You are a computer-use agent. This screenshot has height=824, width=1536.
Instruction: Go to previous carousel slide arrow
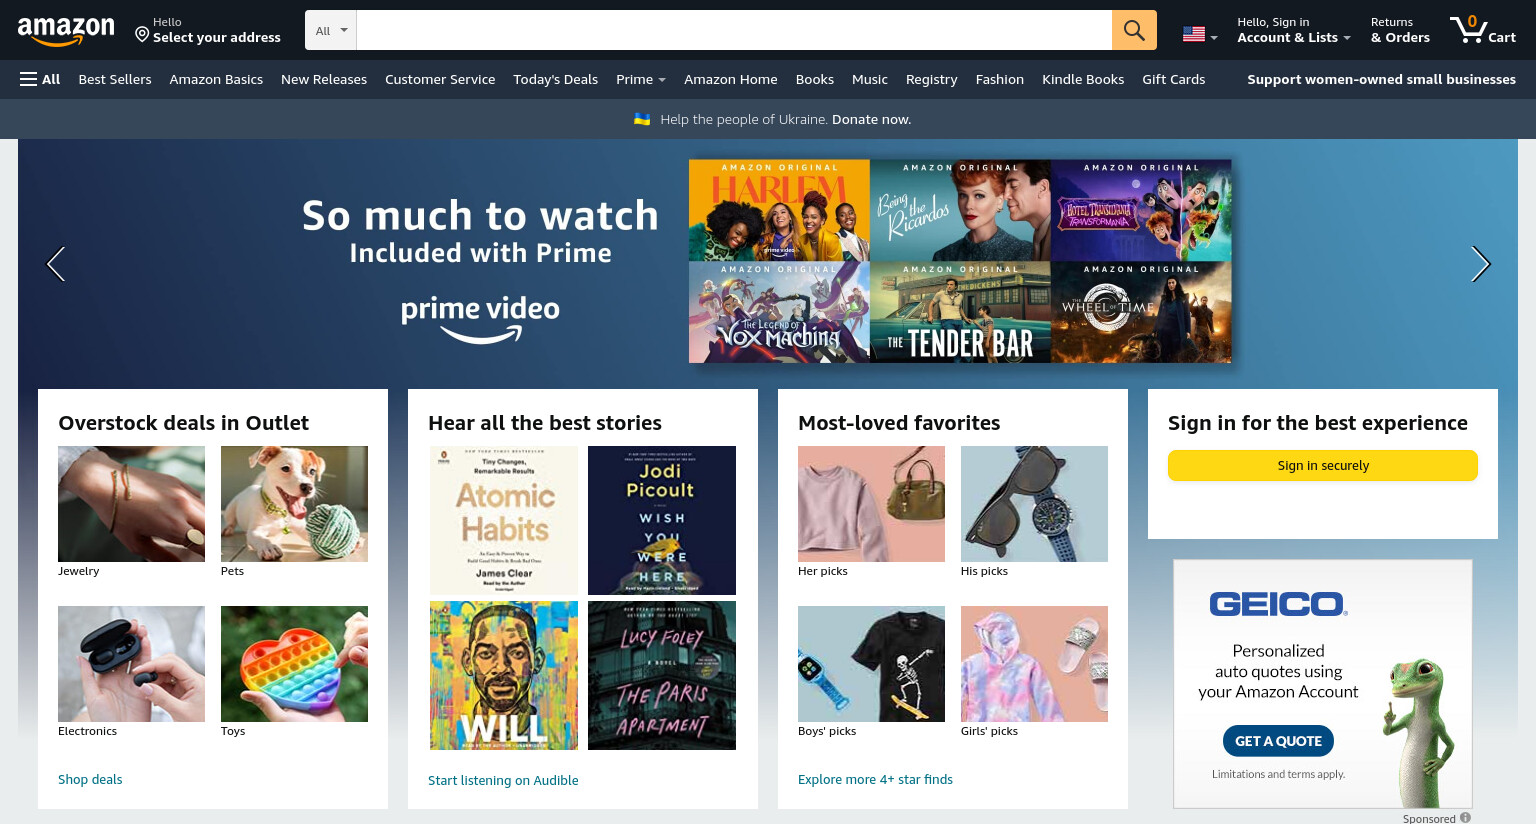point(56,264)
